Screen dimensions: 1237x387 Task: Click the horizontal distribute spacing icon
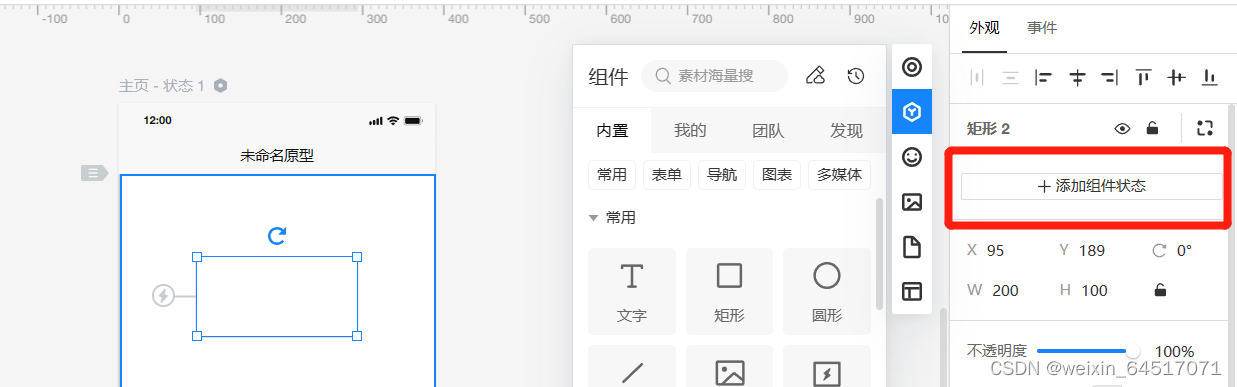pos(977,77)
